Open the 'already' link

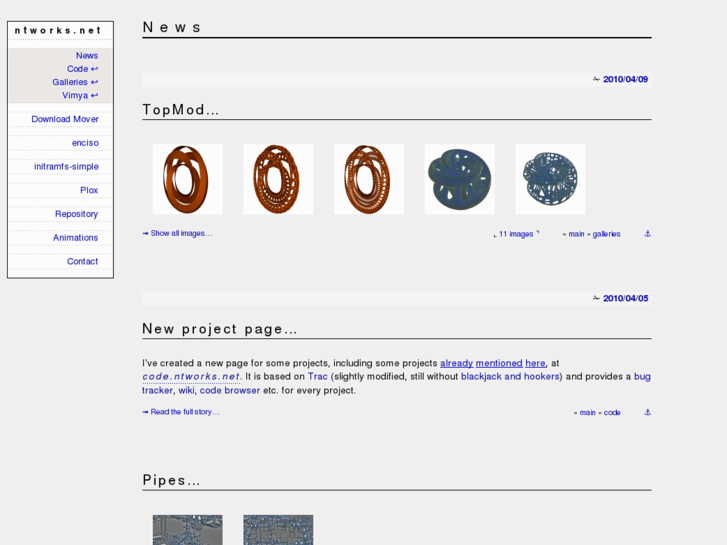[x=457, y=363]
